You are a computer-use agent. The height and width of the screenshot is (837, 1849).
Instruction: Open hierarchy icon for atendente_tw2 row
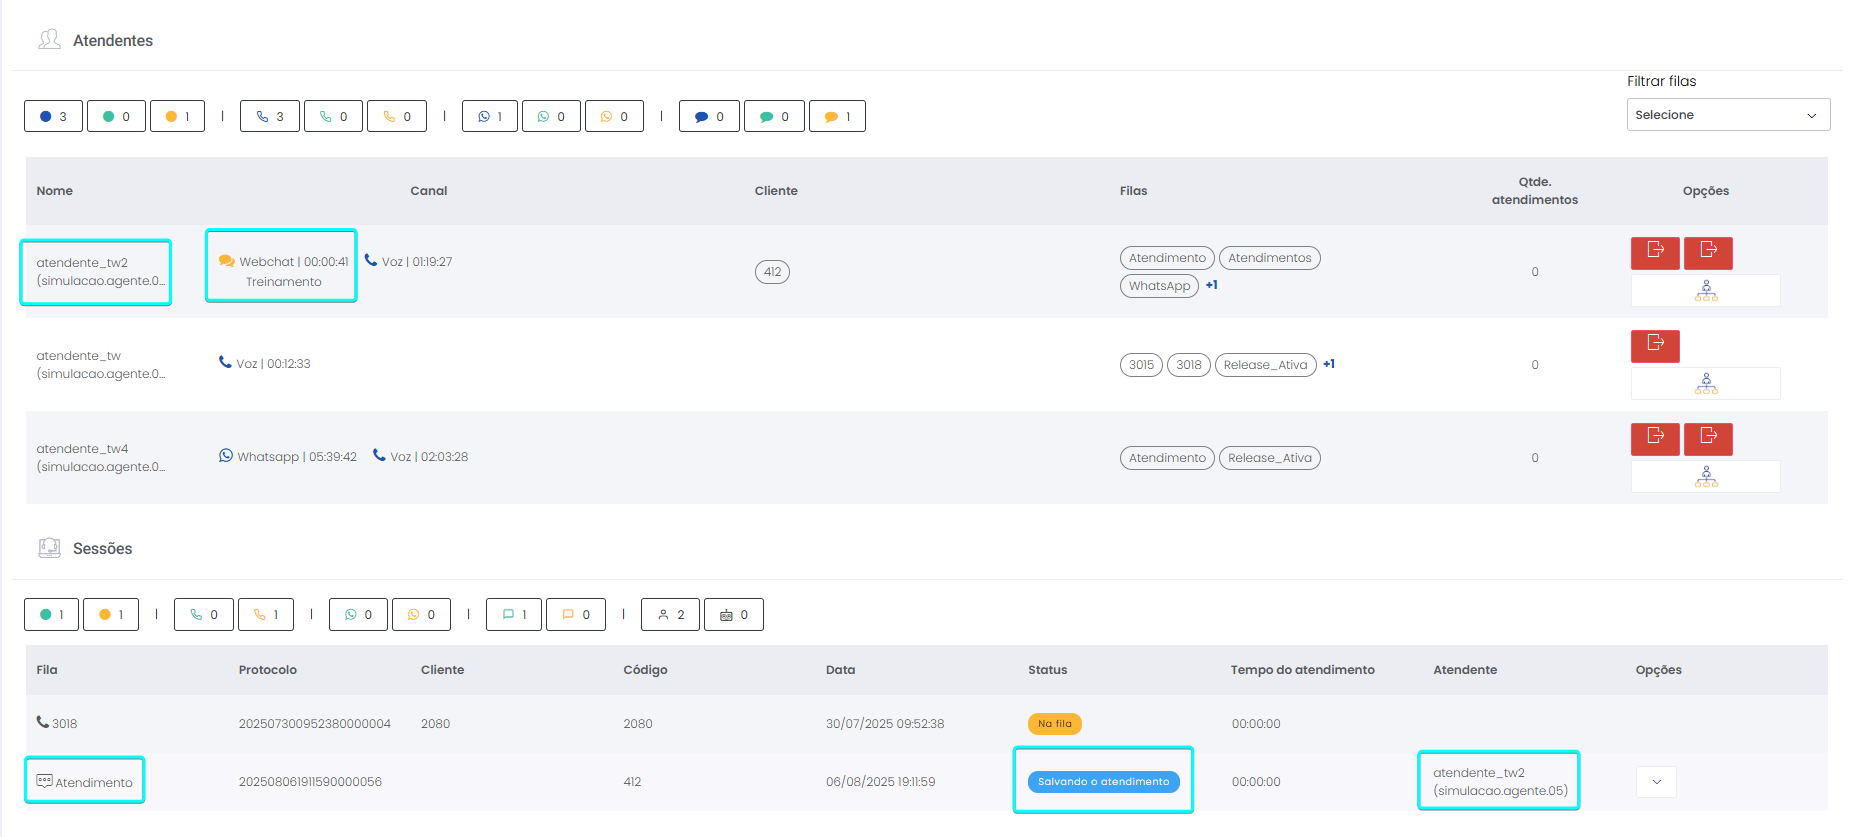(1705, 291)
